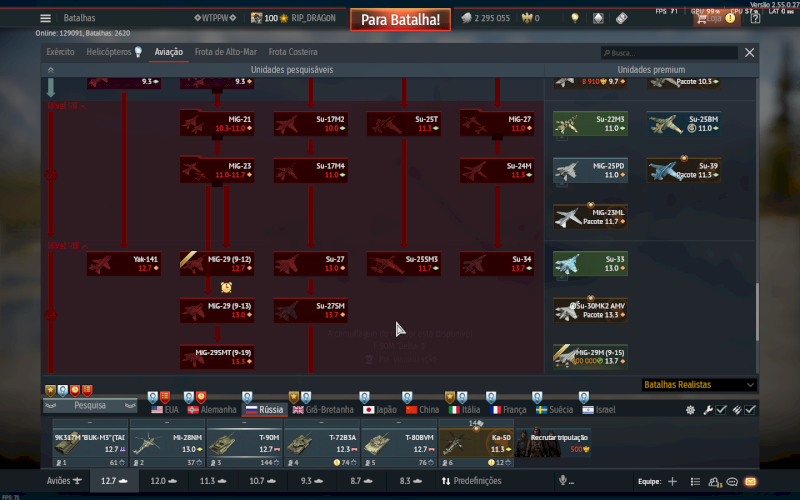
Task: Click the ammunition auto-refill icon
Action: (x=737, y=410)
